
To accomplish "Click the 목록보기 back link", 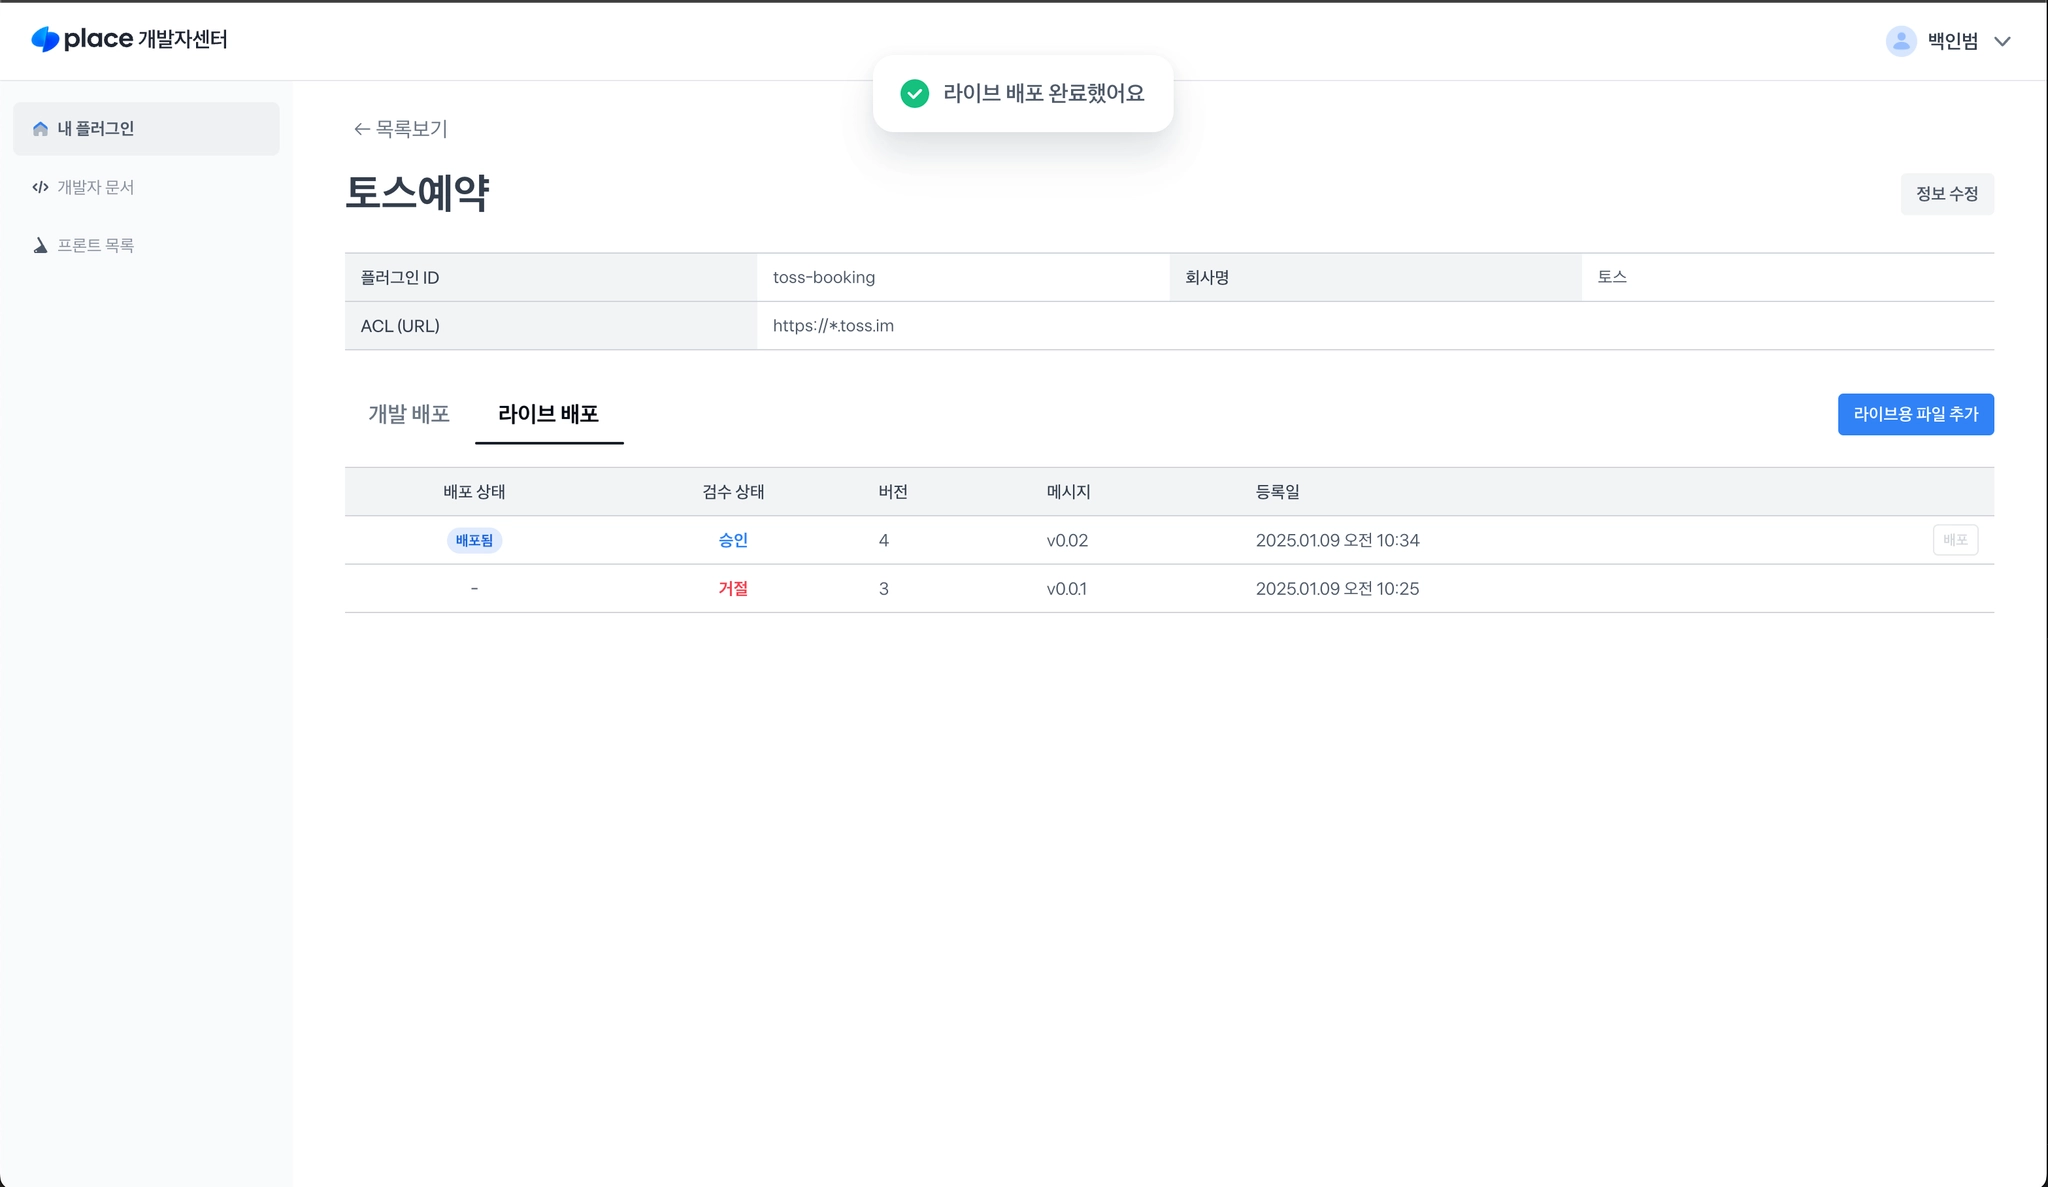I will tap(411, 129).
